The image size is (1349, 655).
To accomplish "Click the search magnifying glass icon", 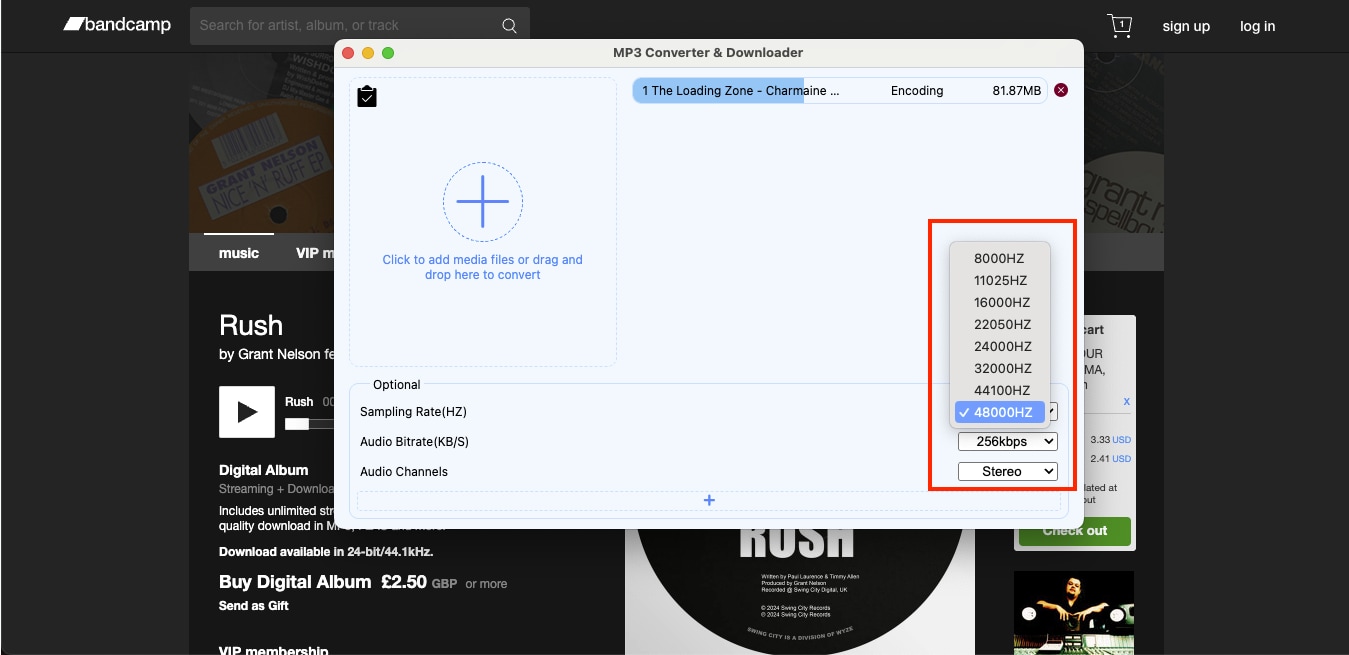I will pos(509,24).
